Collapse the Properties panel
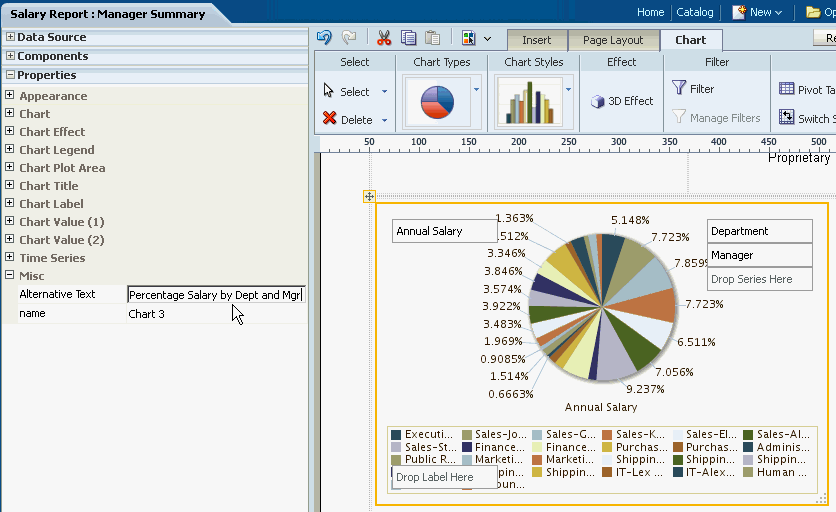 pos(10,75)
